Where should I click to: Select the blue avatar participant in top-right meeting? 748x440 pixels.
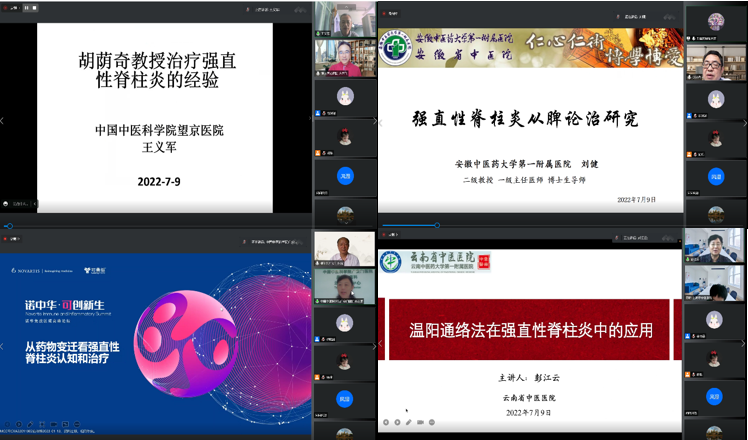(715, 176)
